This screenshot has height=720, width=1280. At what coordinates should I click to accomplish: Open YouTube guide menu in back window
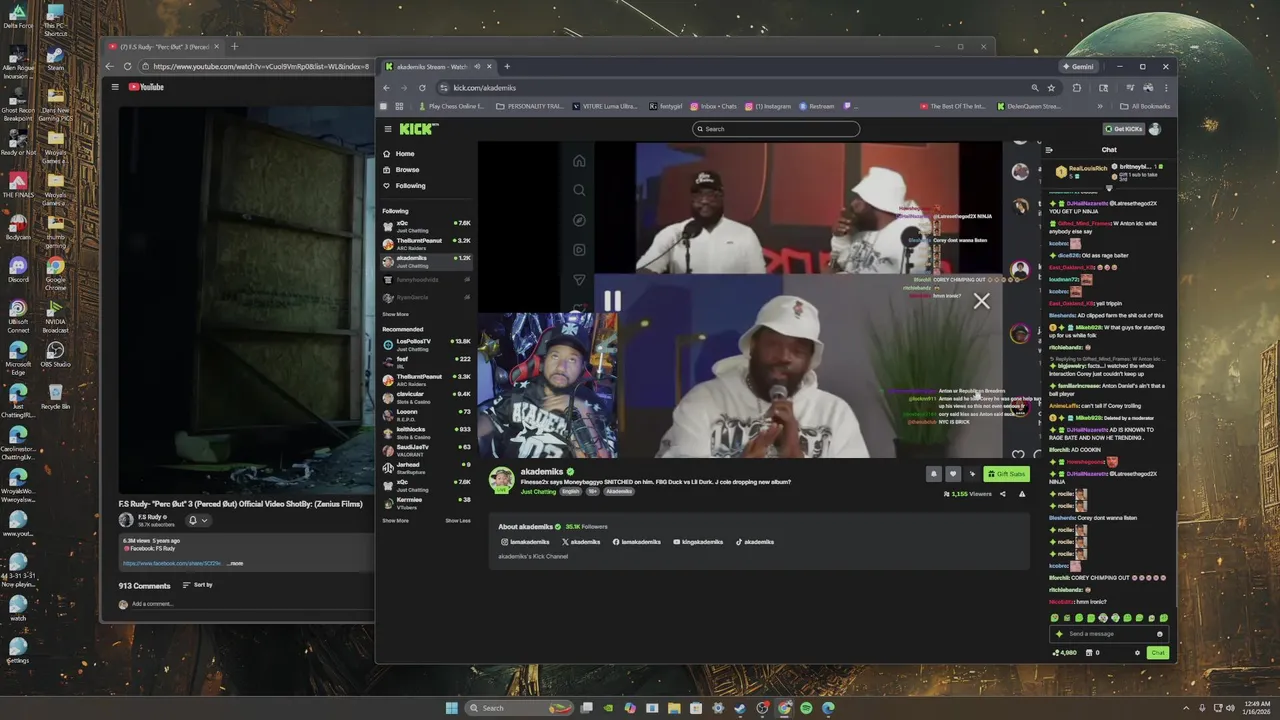tap(115, 87)
